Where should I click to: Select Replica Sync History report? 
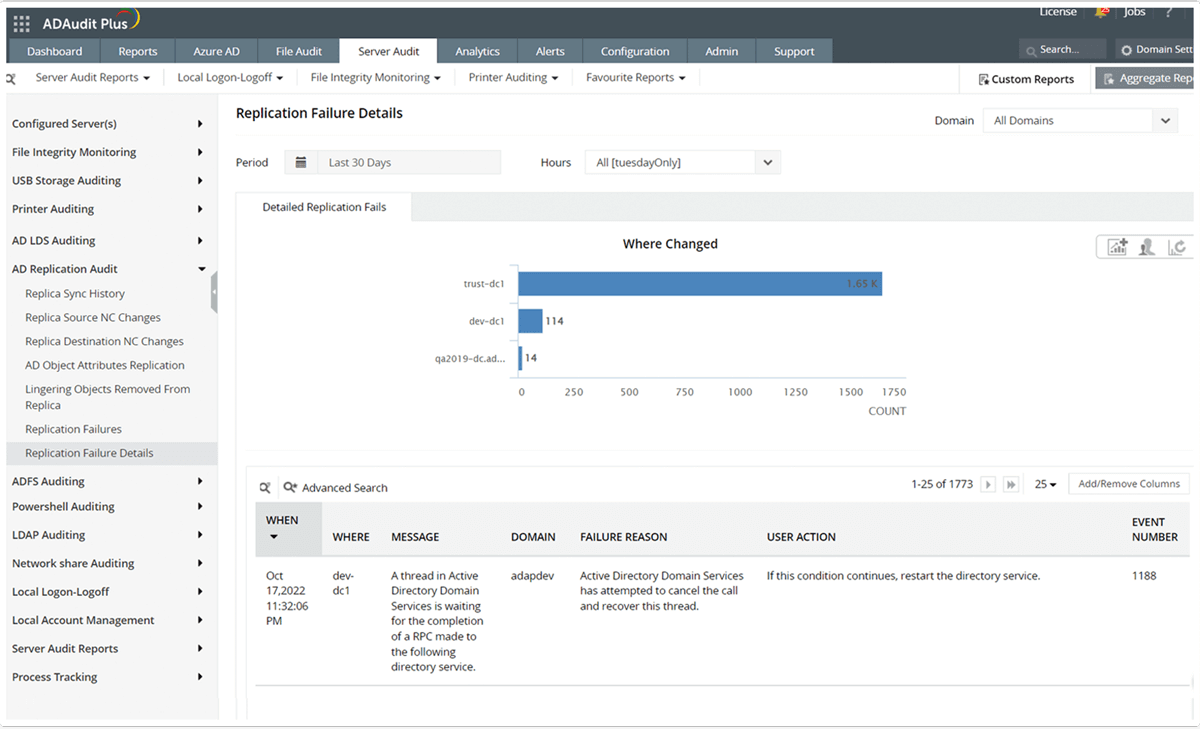75,294
